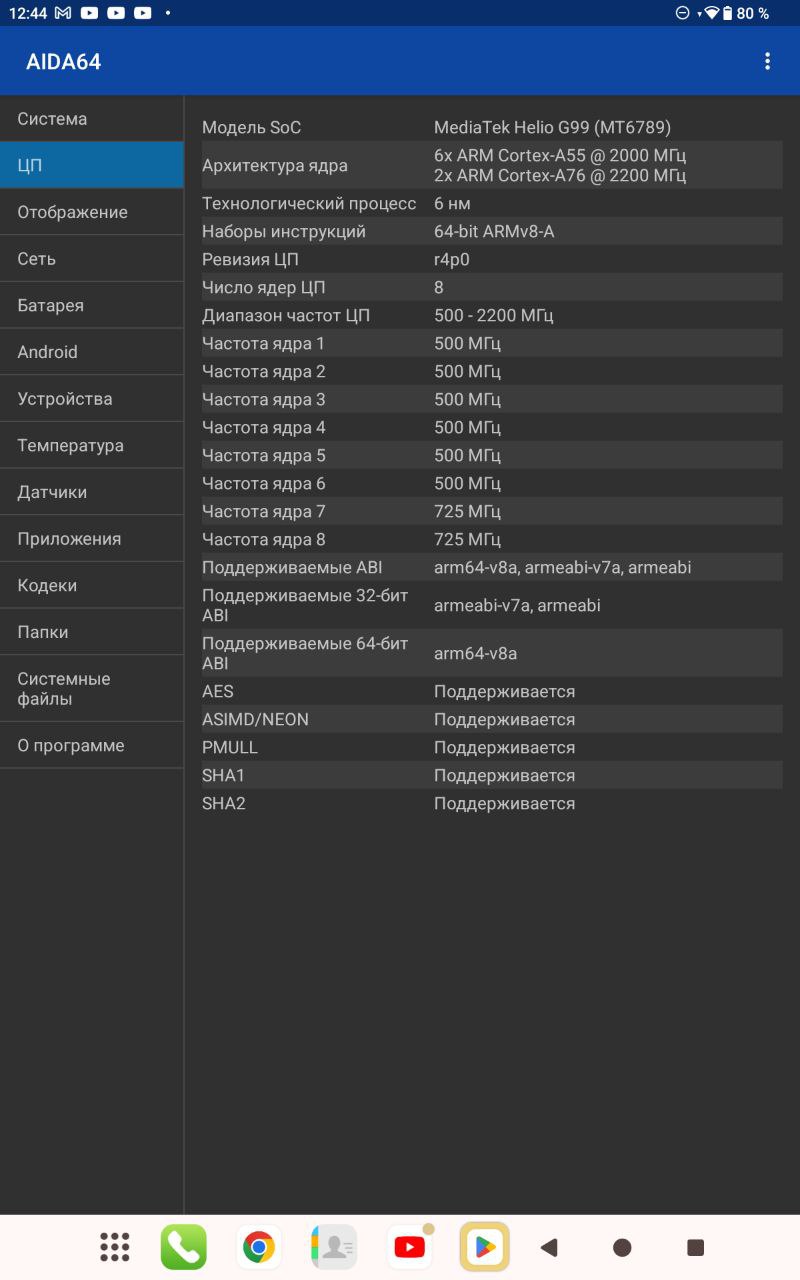Open the Contacts app in the dock
800x1280 pixels.
334,1247
